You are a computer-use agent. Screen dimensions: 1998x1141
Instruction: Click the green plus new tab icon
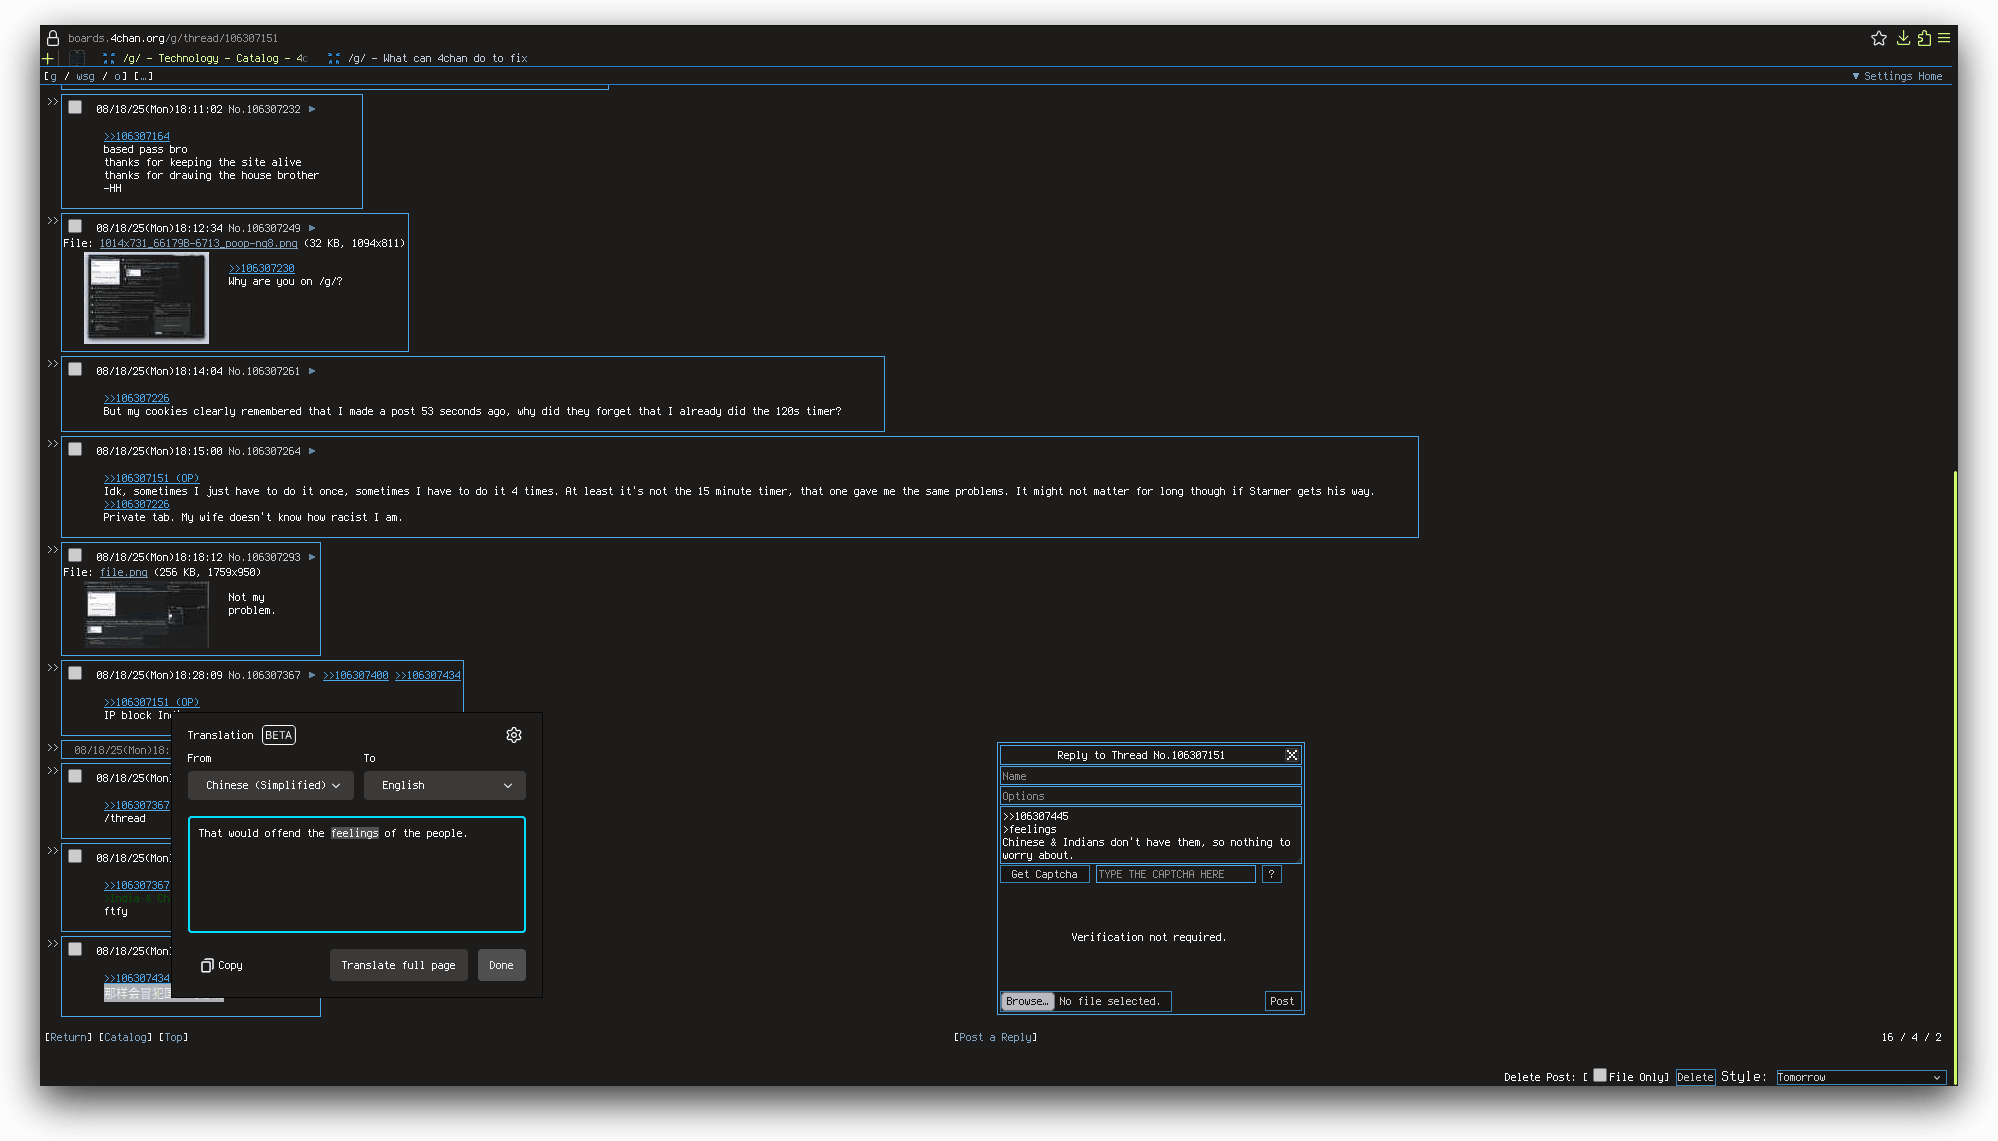(48, 58)
